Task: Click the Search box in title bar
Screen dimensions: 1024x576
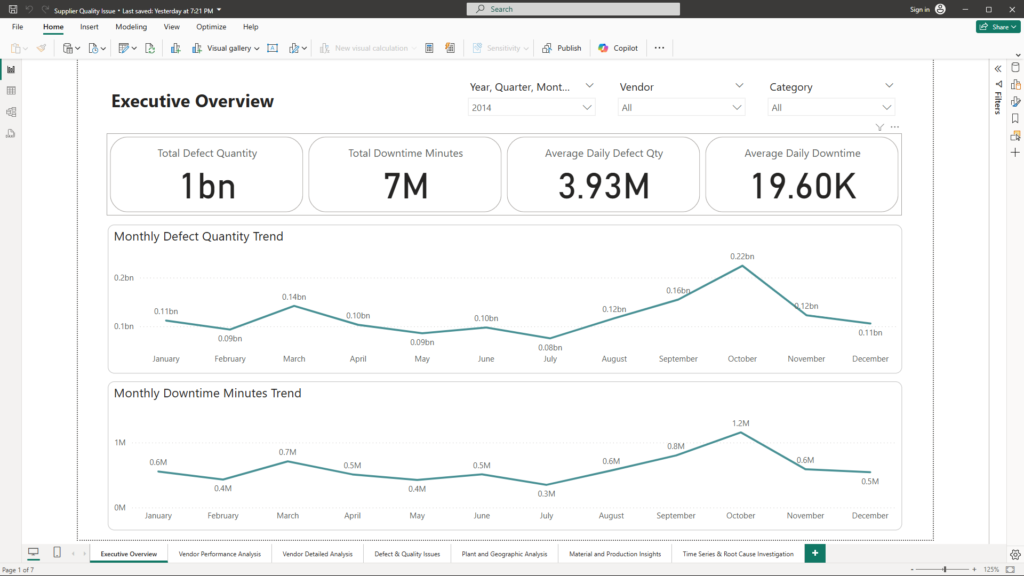Action: tap(572, 9)
